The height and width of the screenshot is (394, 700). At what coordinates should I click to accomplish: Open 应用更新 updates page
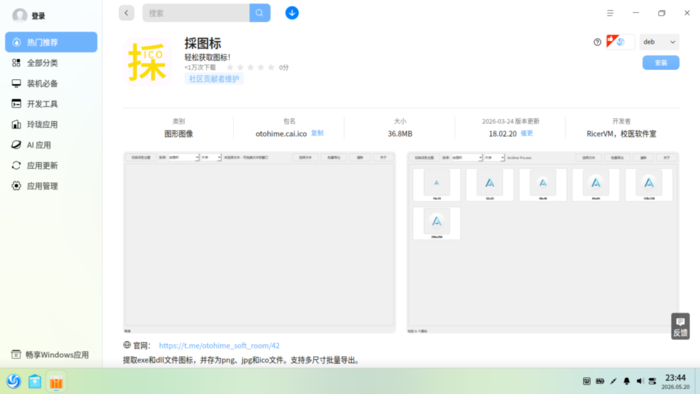click(x=51, y=166)
